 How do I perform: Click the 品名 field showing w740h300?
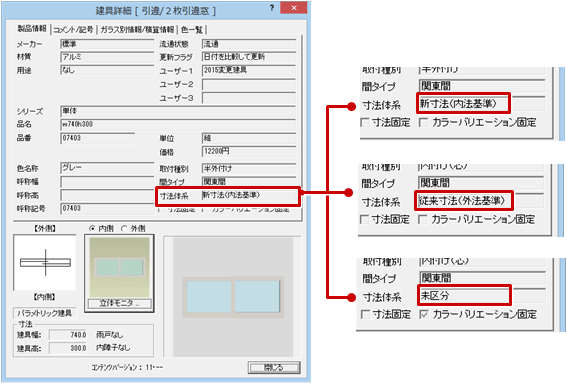178,124
